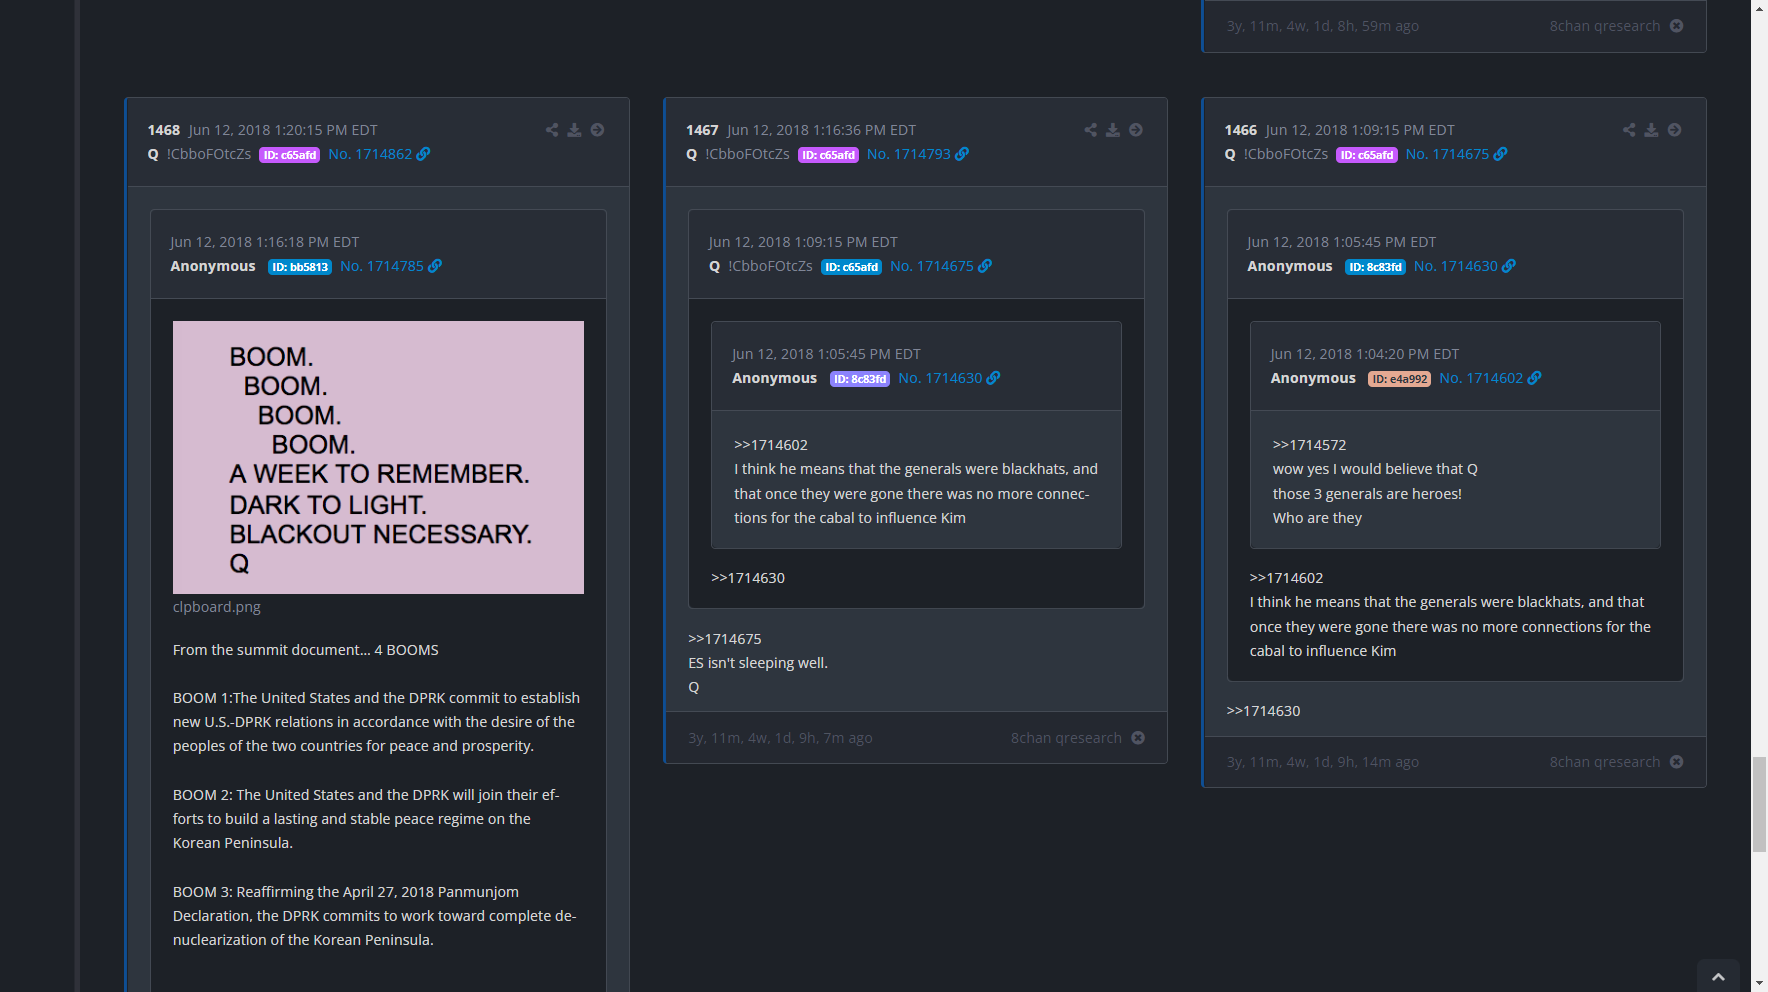Image resolution: width=1768 pixels, height=992 pixels.
Task: Click arrow icon on post 1467 header
Action: 1136,130
